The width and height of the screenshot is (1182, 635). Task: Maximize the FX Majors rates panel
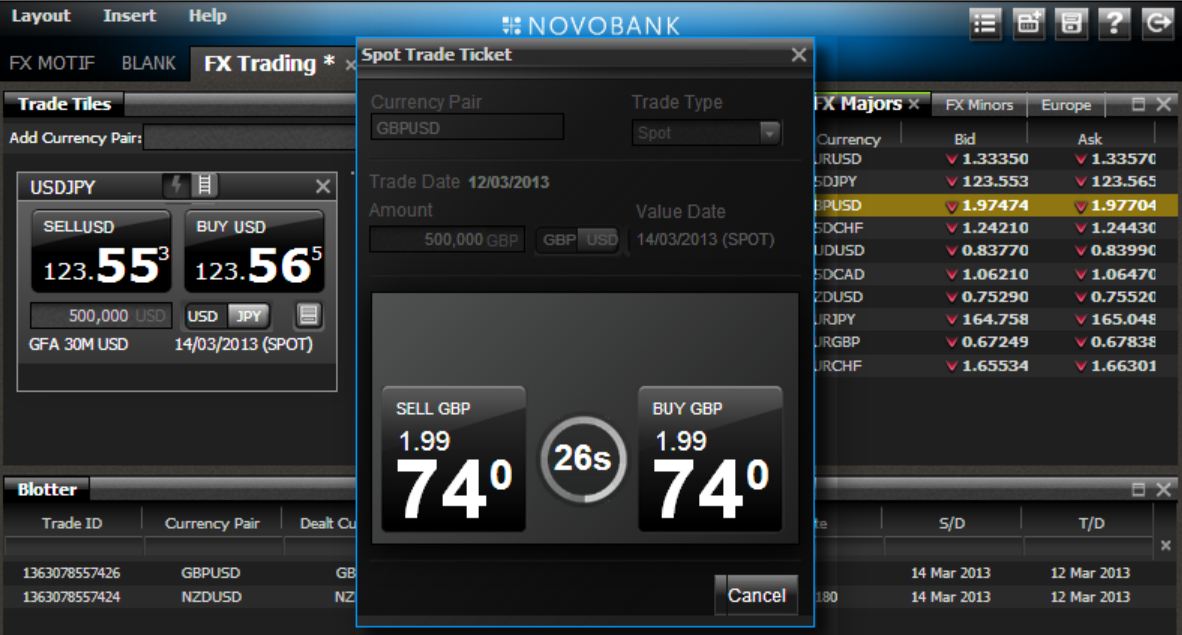click(1138, 104)
